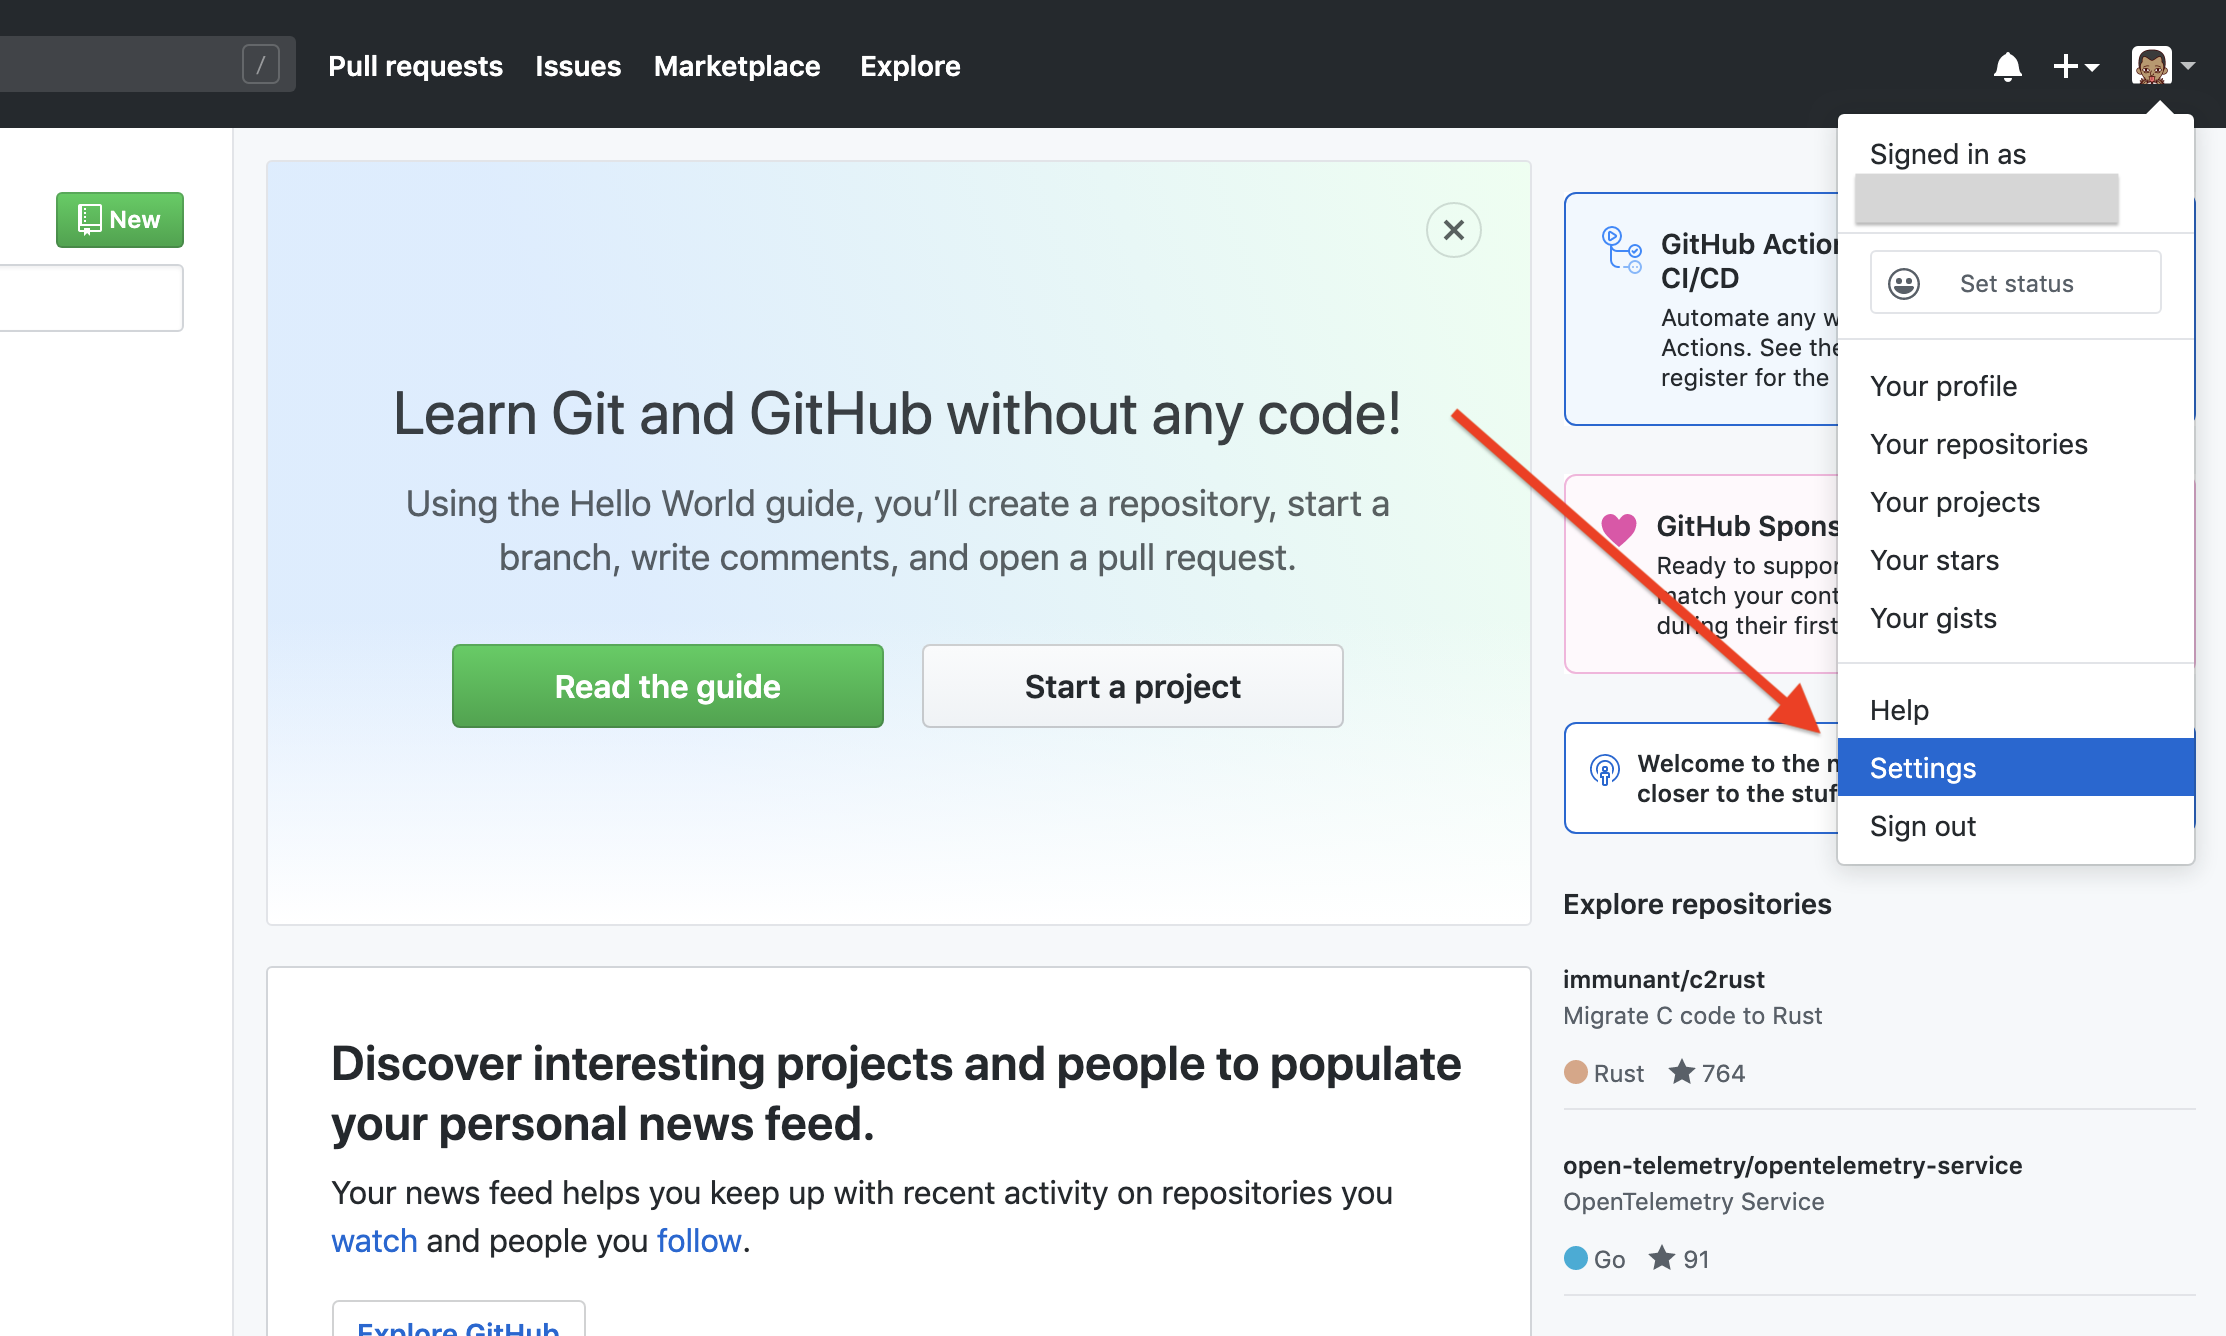Click the user avatar profile icon
The height and width of the screenshot is (1336, 2226).
2151,65
